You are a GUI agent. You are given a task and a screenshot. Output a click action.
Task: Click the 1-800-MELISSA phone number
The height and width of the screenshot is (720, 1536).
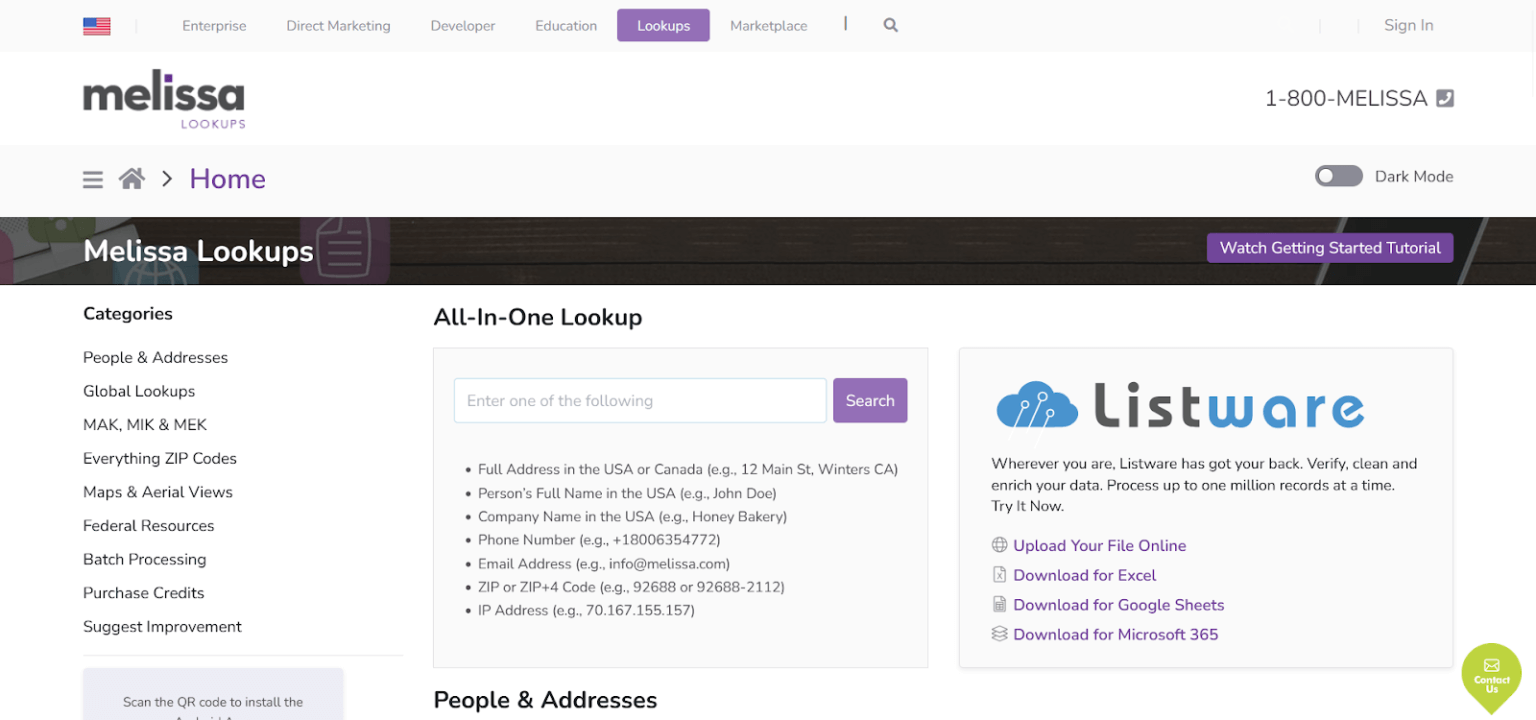(x=1346, y=98)
